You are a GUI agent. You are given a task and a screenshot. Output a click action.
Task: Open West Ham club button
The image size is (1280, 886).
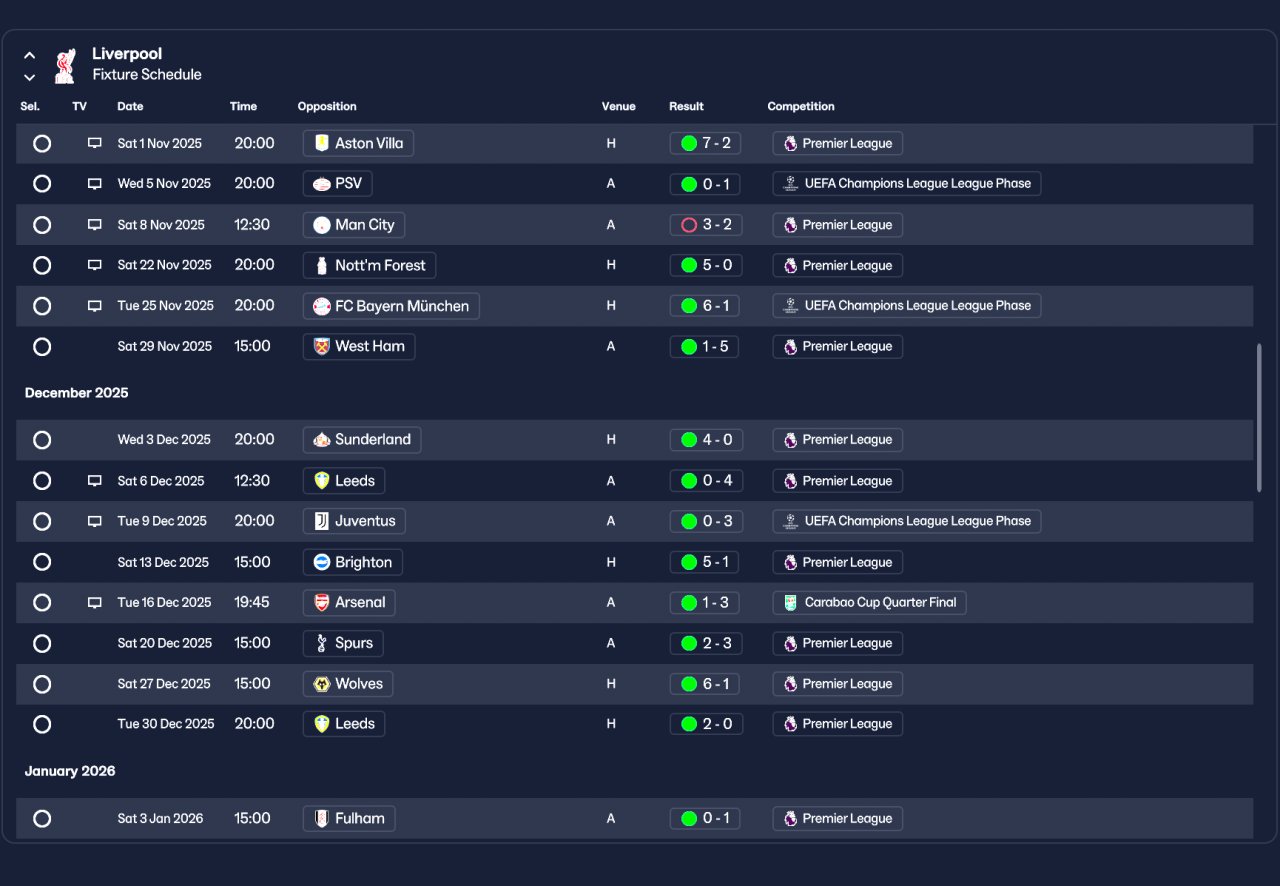(359, 347)
